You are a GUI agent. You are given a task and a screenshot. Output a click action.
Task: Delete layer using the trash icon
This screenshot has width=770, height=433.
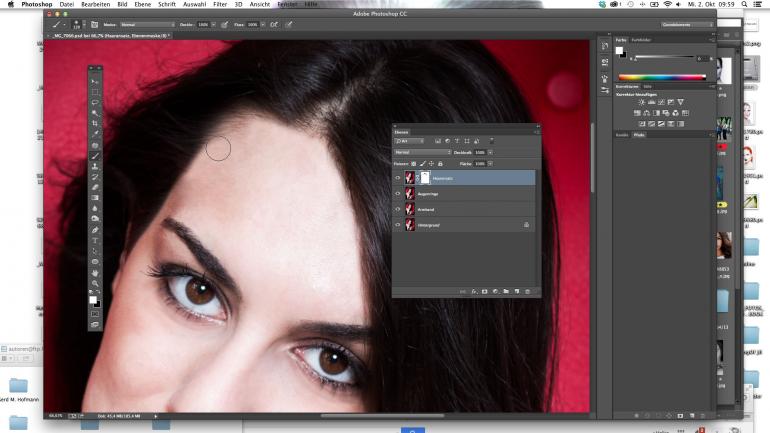point(527,292)
